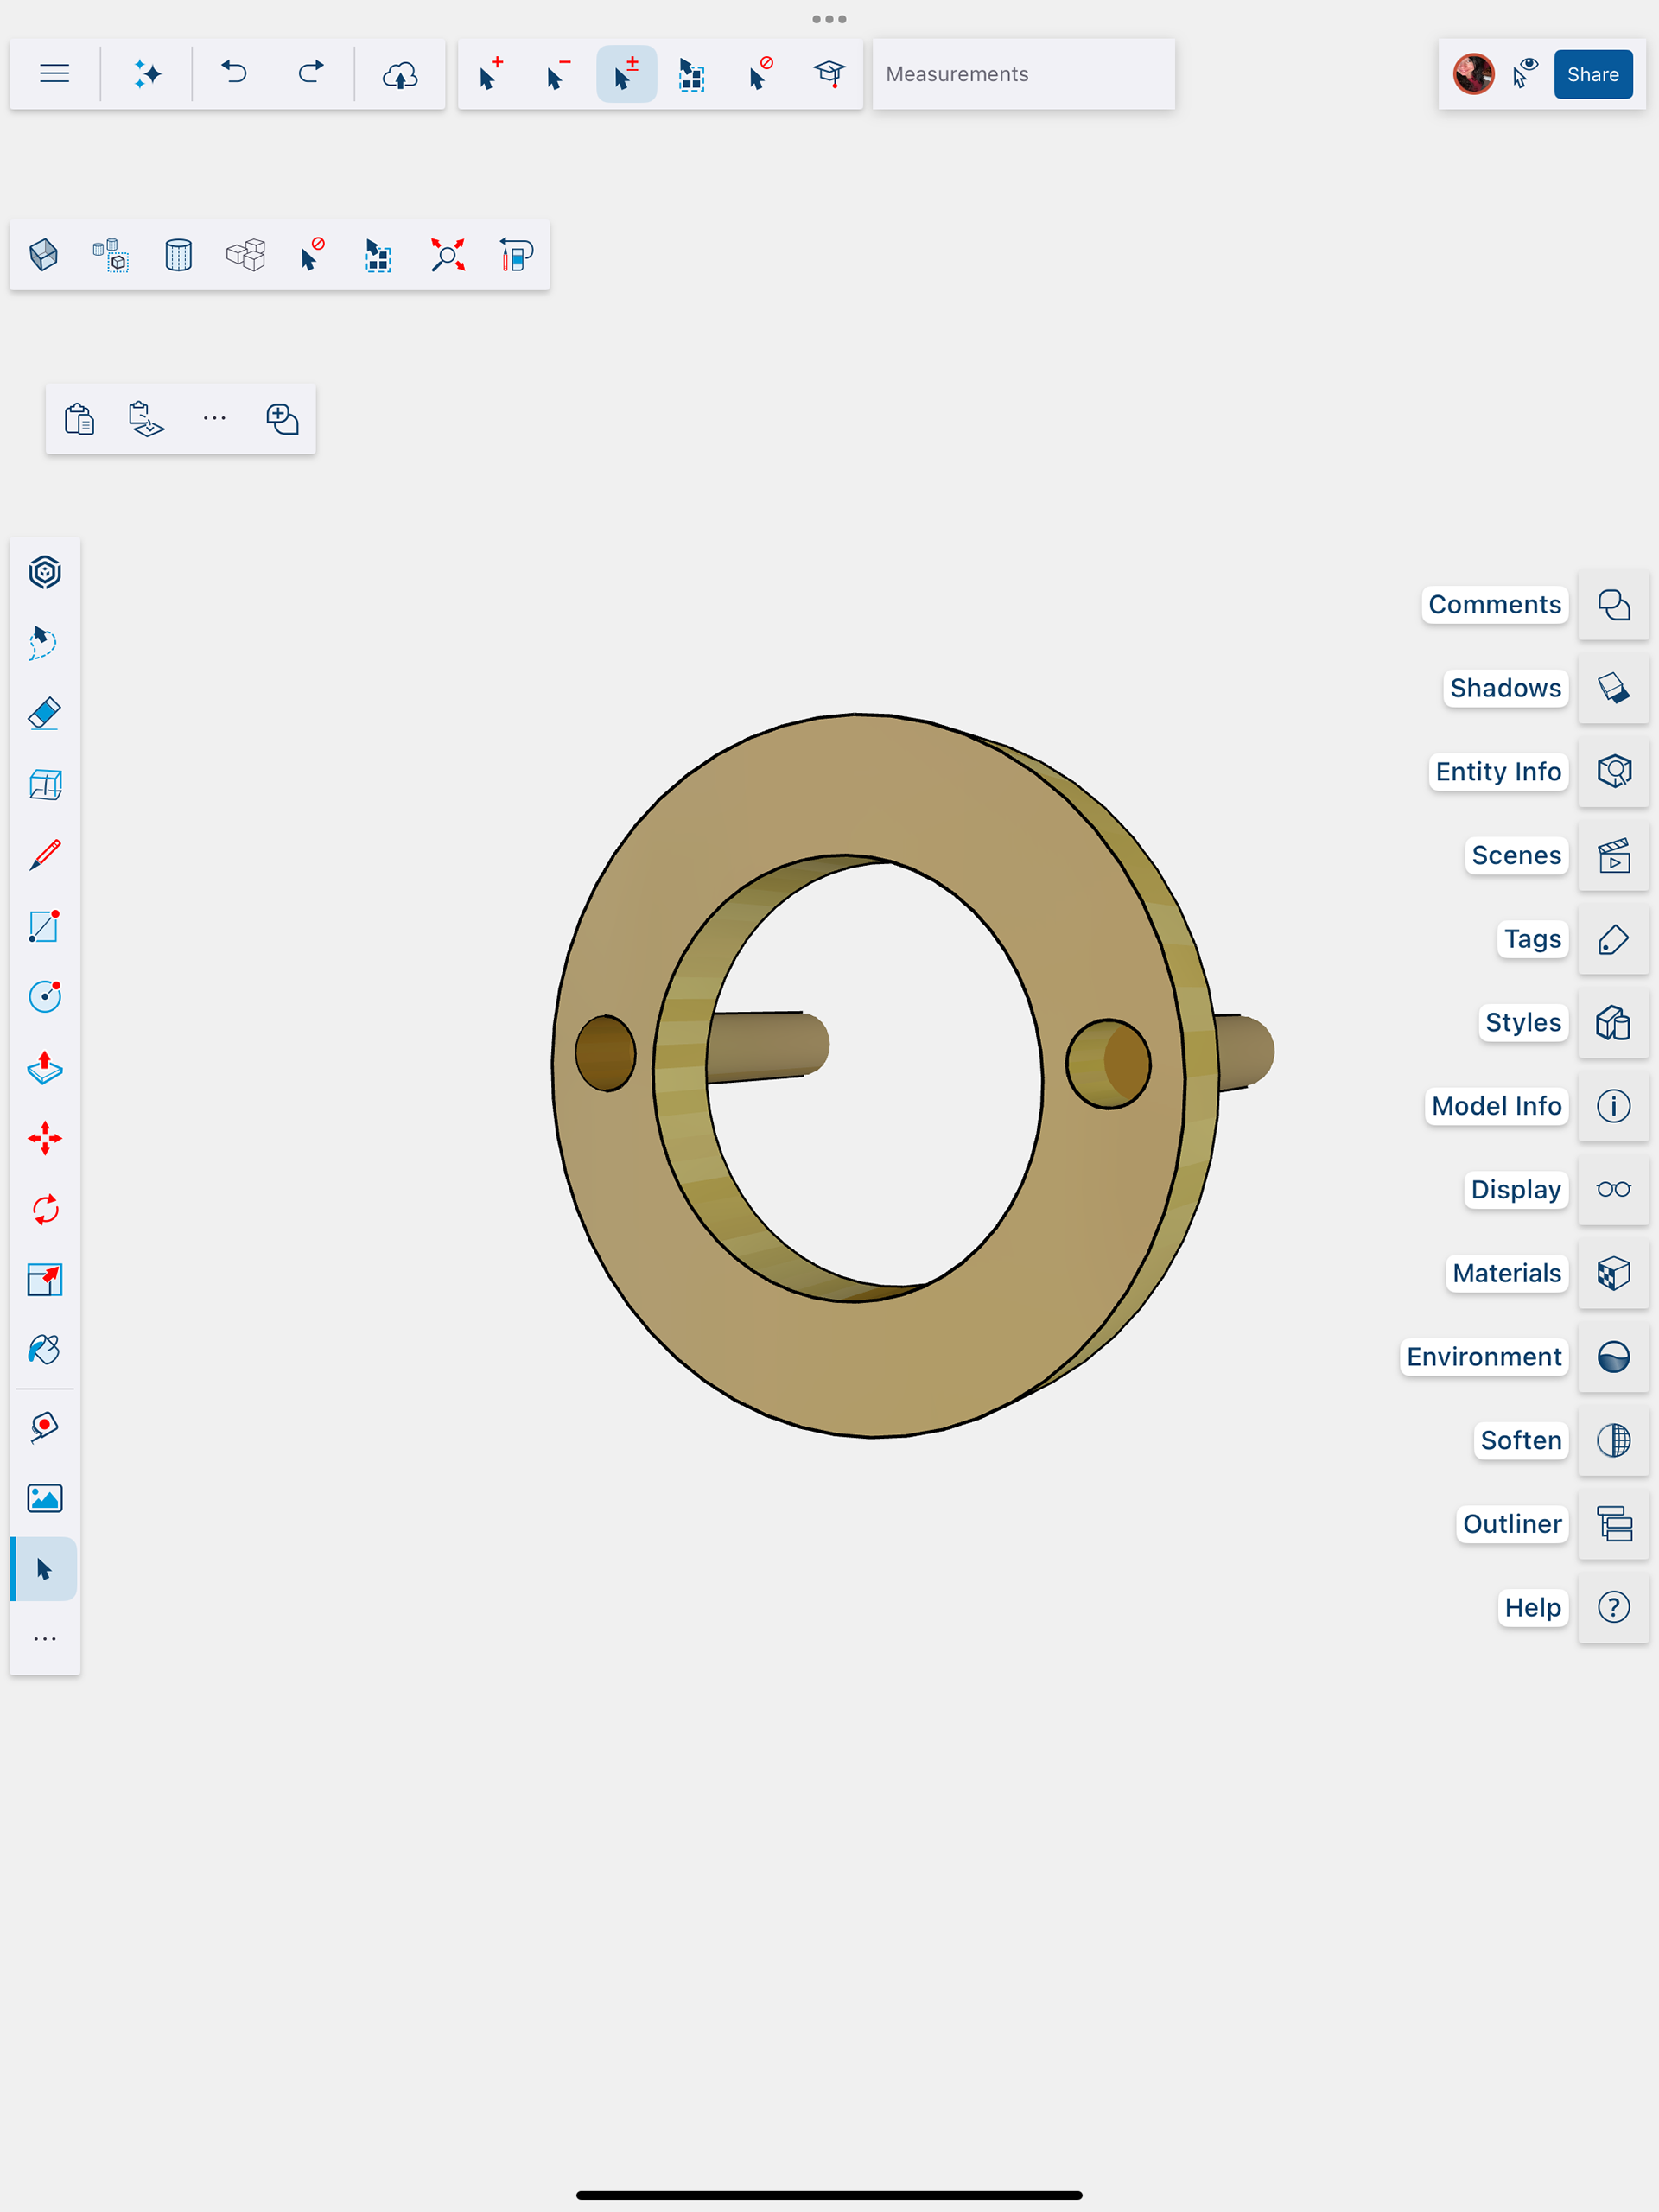Pick the Paint Bucket tool
This screenshot has width=1659, height=2212.
pos(45,1350)
